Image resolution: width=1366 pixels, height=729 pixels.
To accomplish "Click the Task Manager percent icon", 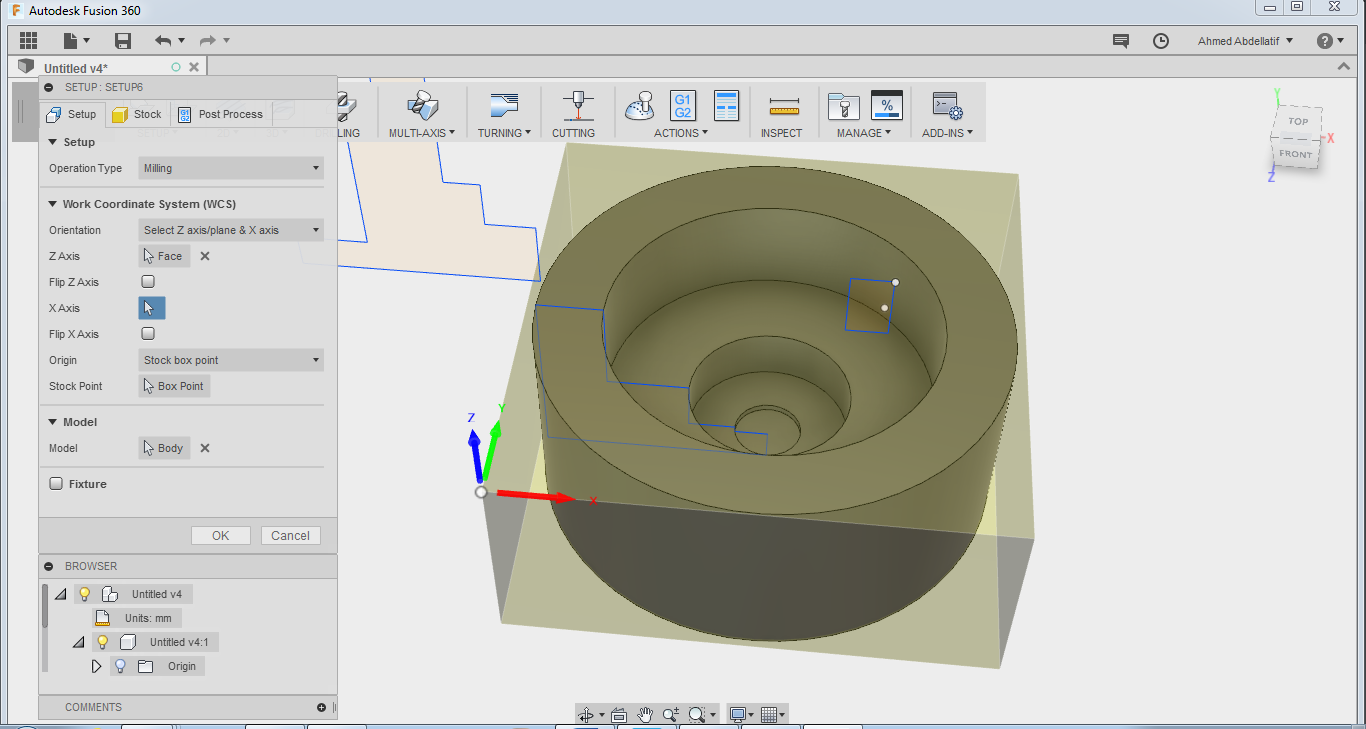I will coord(887,105).
